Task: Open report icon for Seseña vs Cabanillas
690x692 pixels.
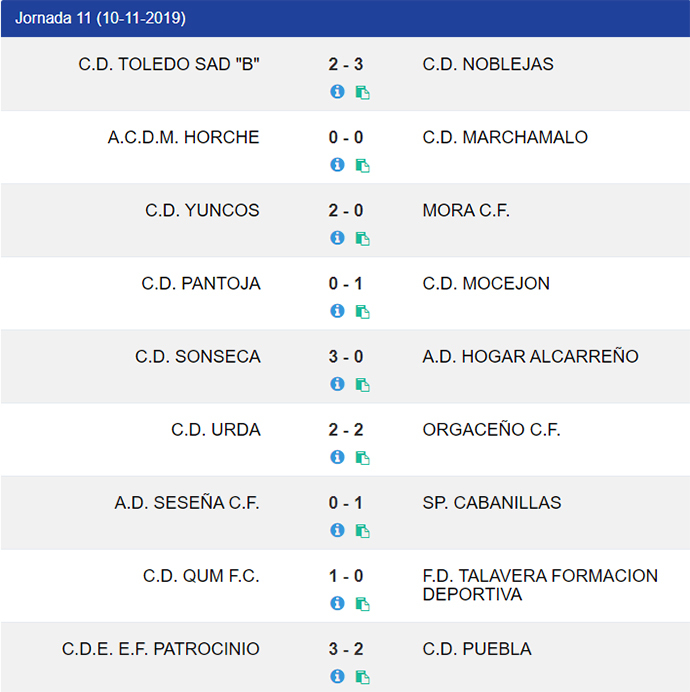Action: [x=362, y=530]
